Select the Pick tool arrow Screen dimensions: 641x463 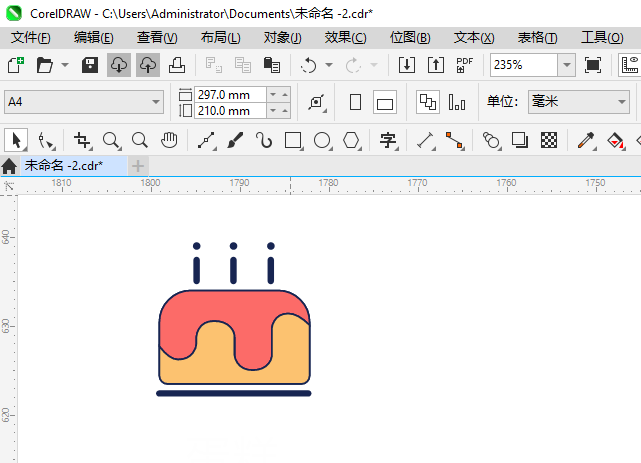tap(16, 141)
